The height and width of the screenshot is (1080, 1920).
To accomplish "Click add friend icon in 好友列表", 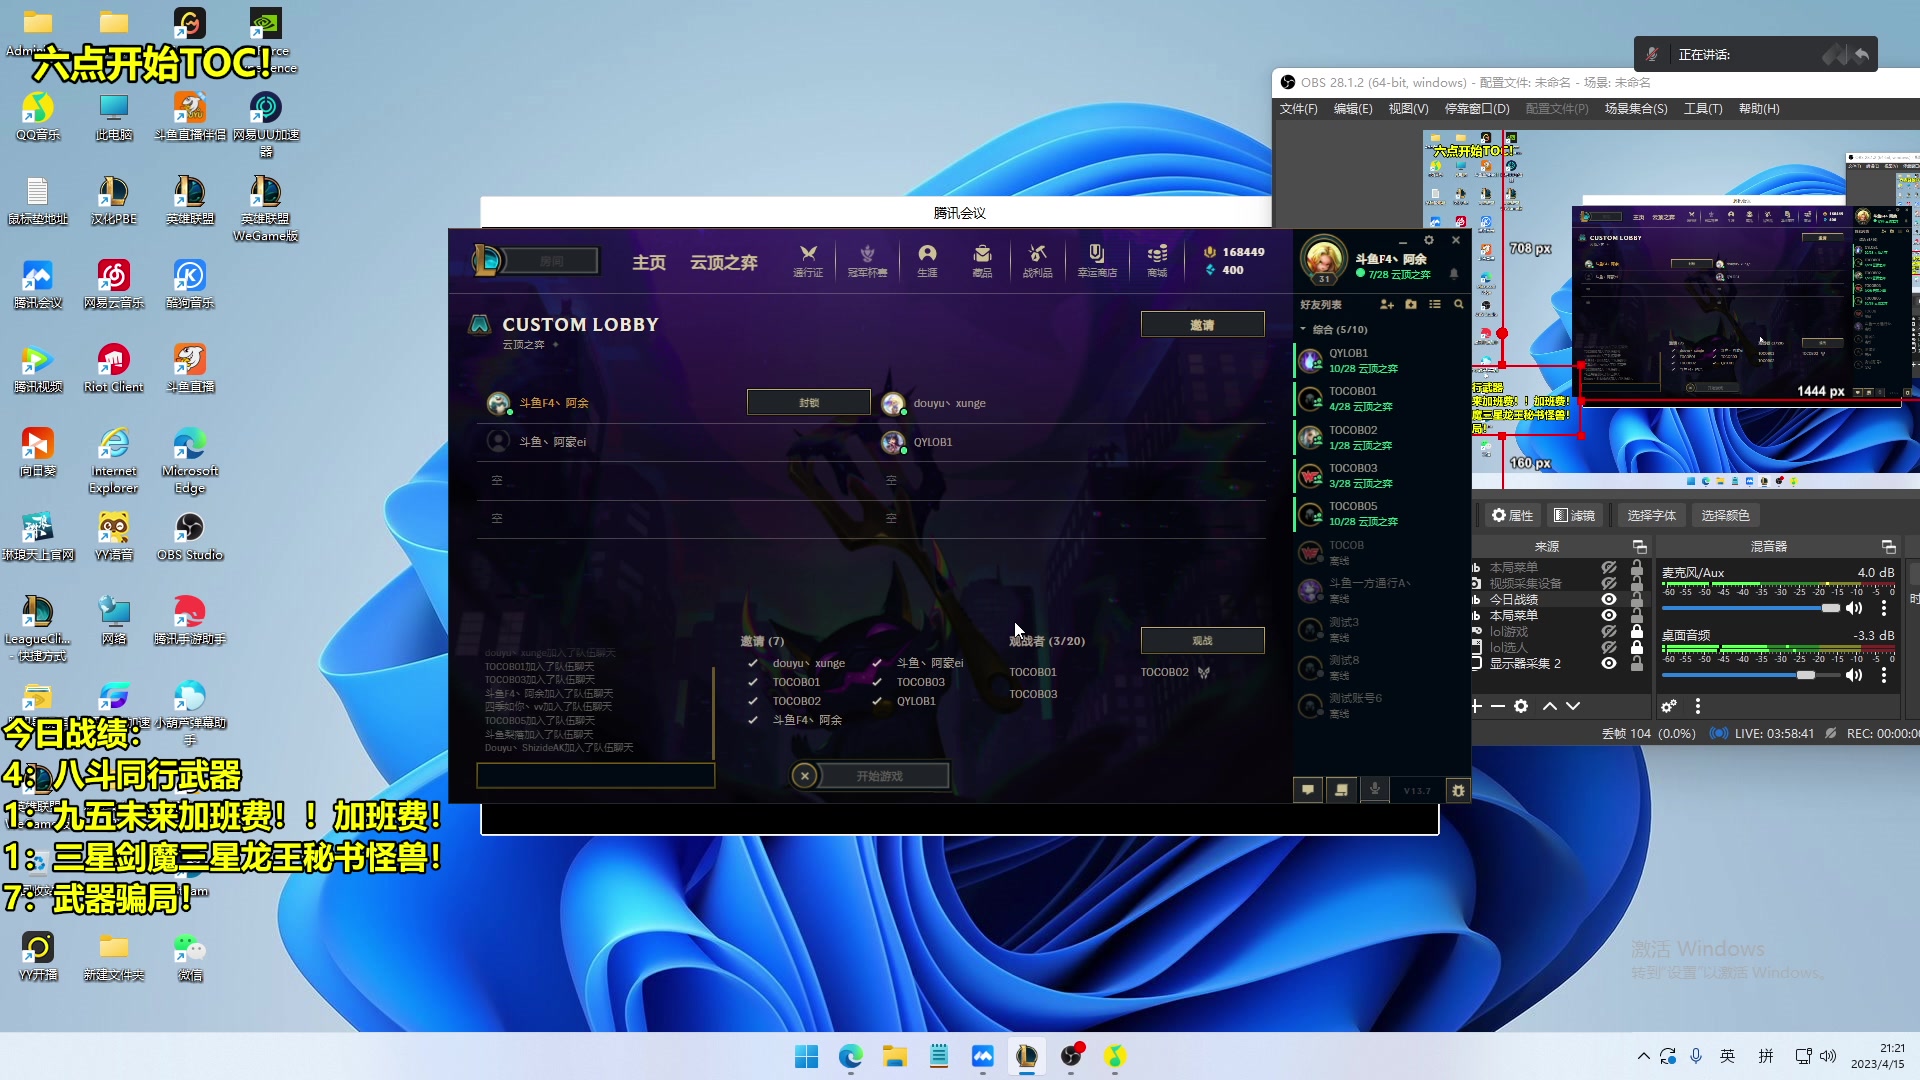I will pyautogui.click(x=1386, y=304).
